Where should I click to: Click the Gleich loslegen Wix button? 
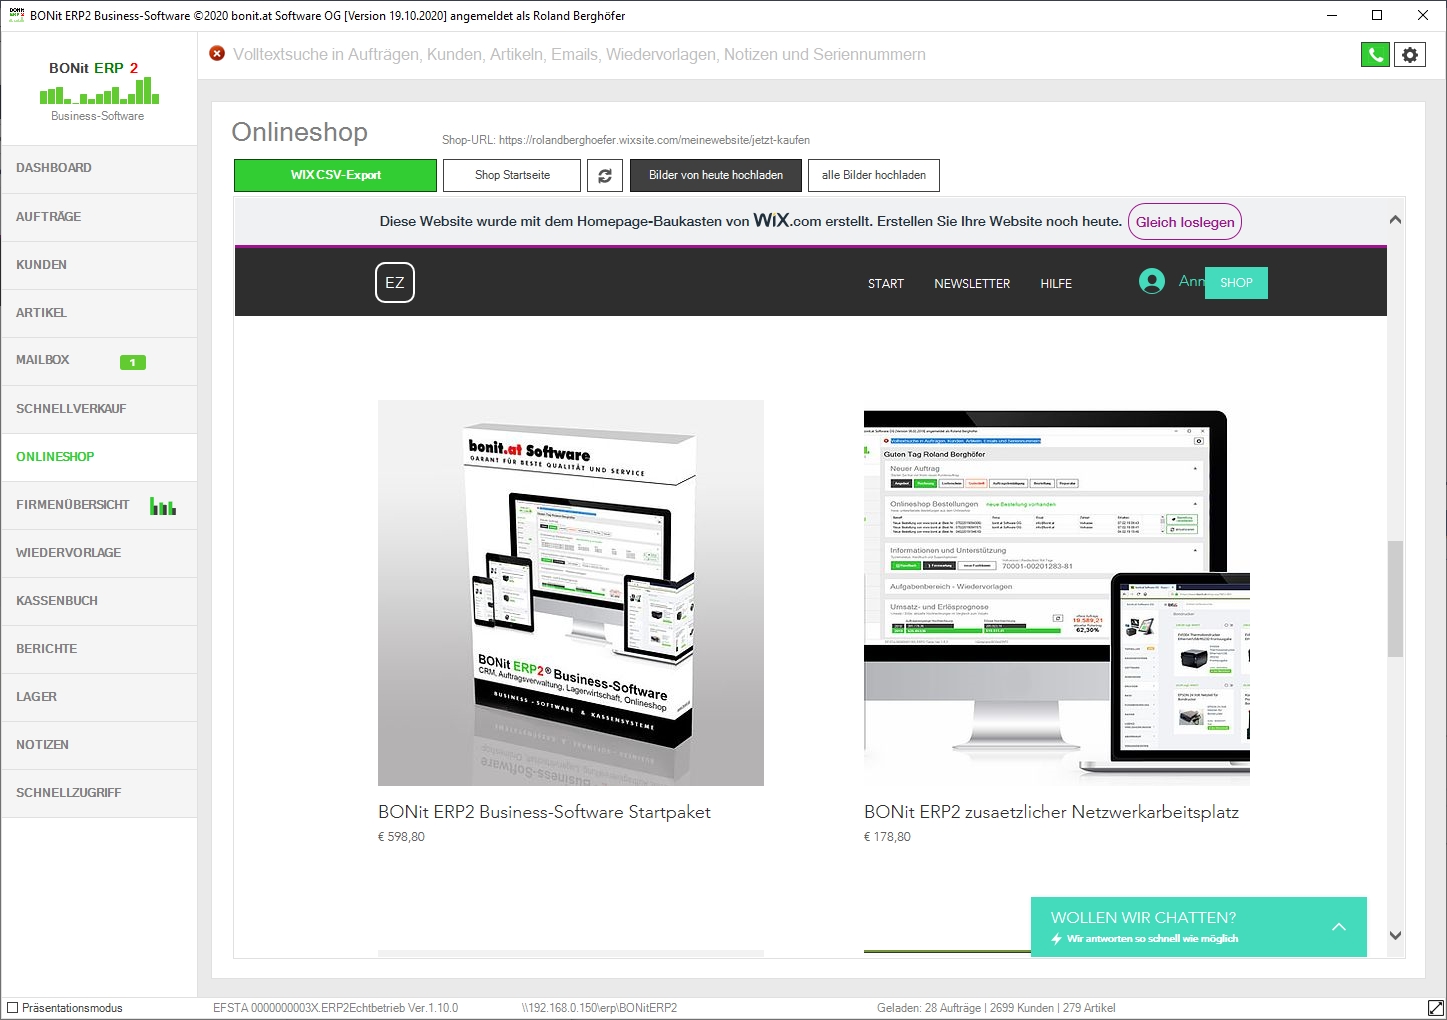coord(1185,222)
